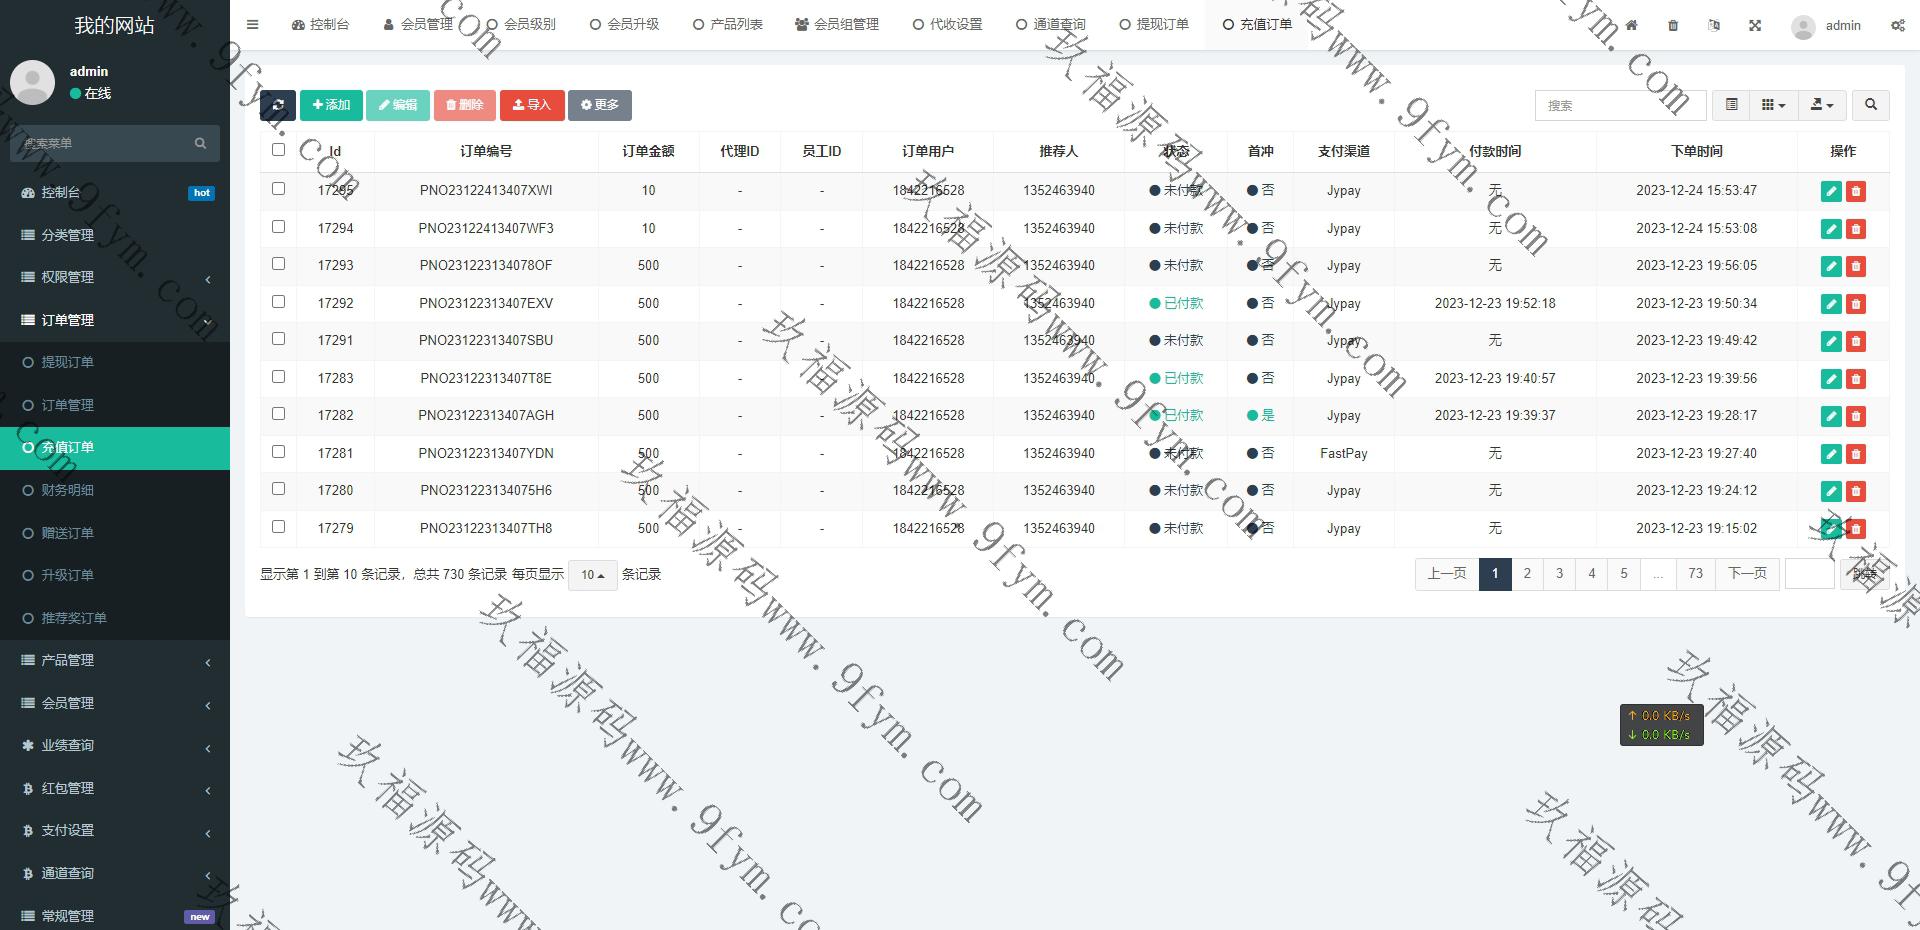
Task: Select the checkbox for order 17281
Action: click(279, 452)
